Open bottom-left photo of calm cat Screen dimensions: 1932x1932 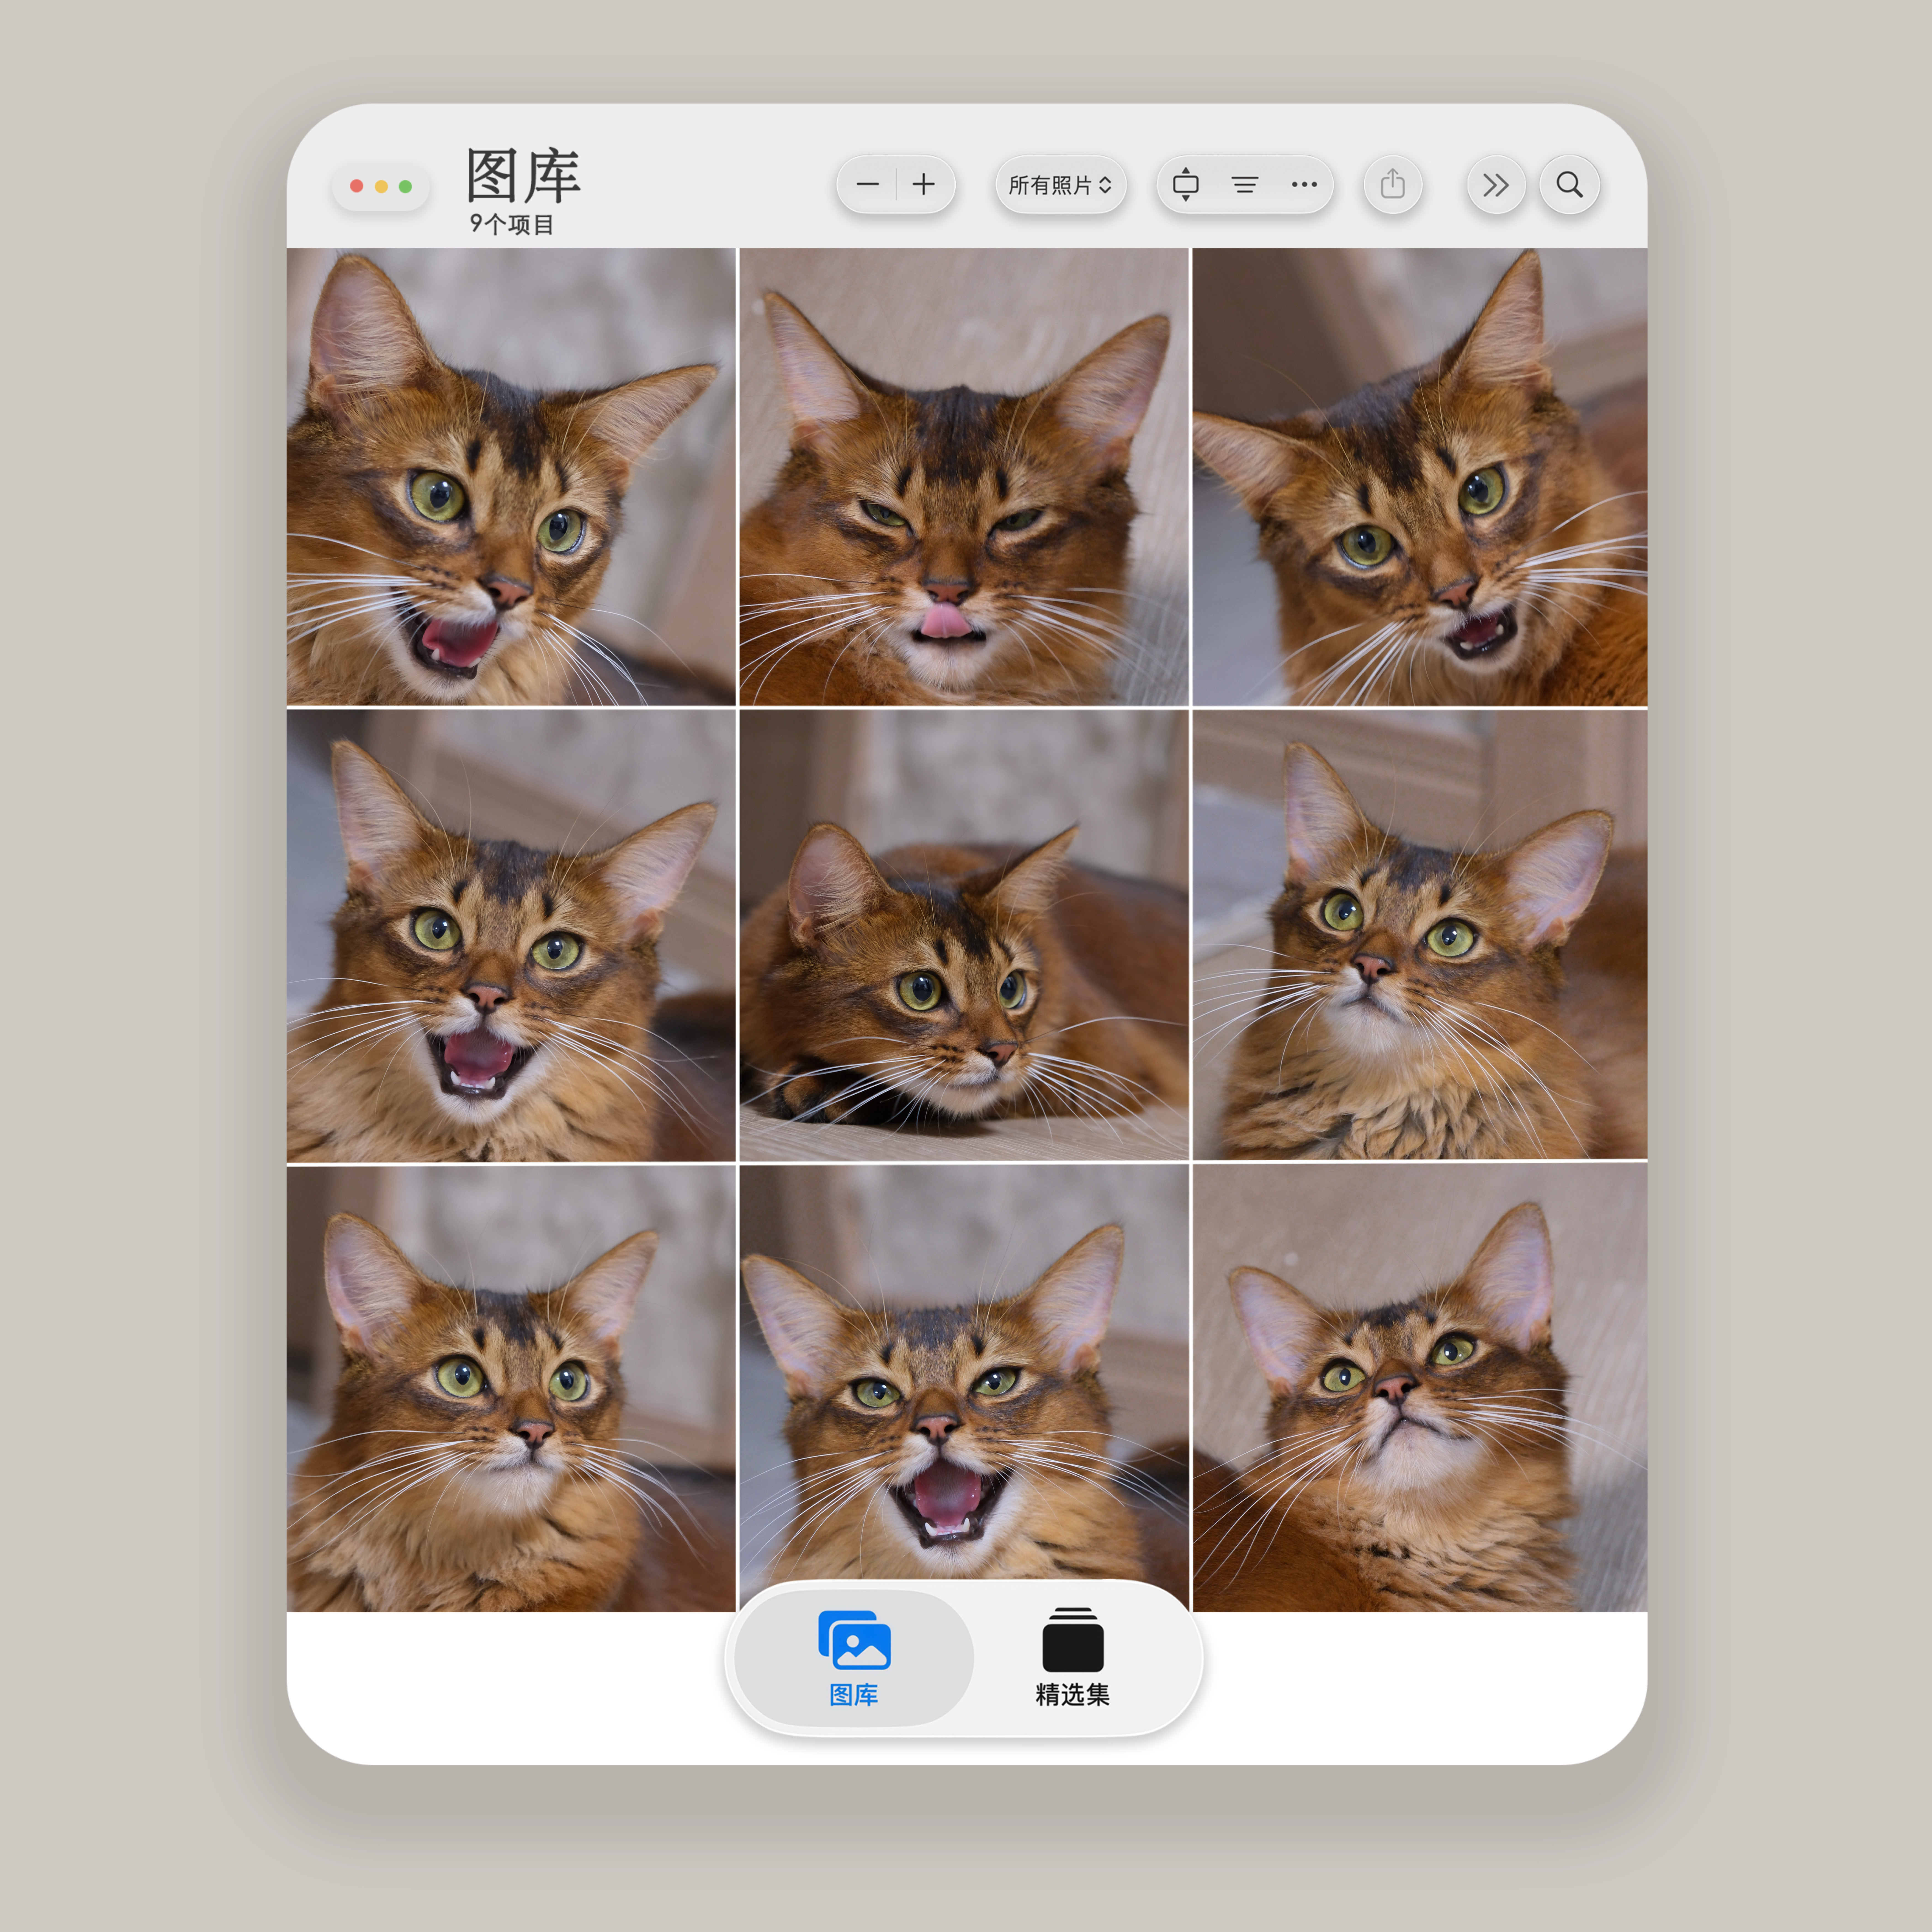511,1389
